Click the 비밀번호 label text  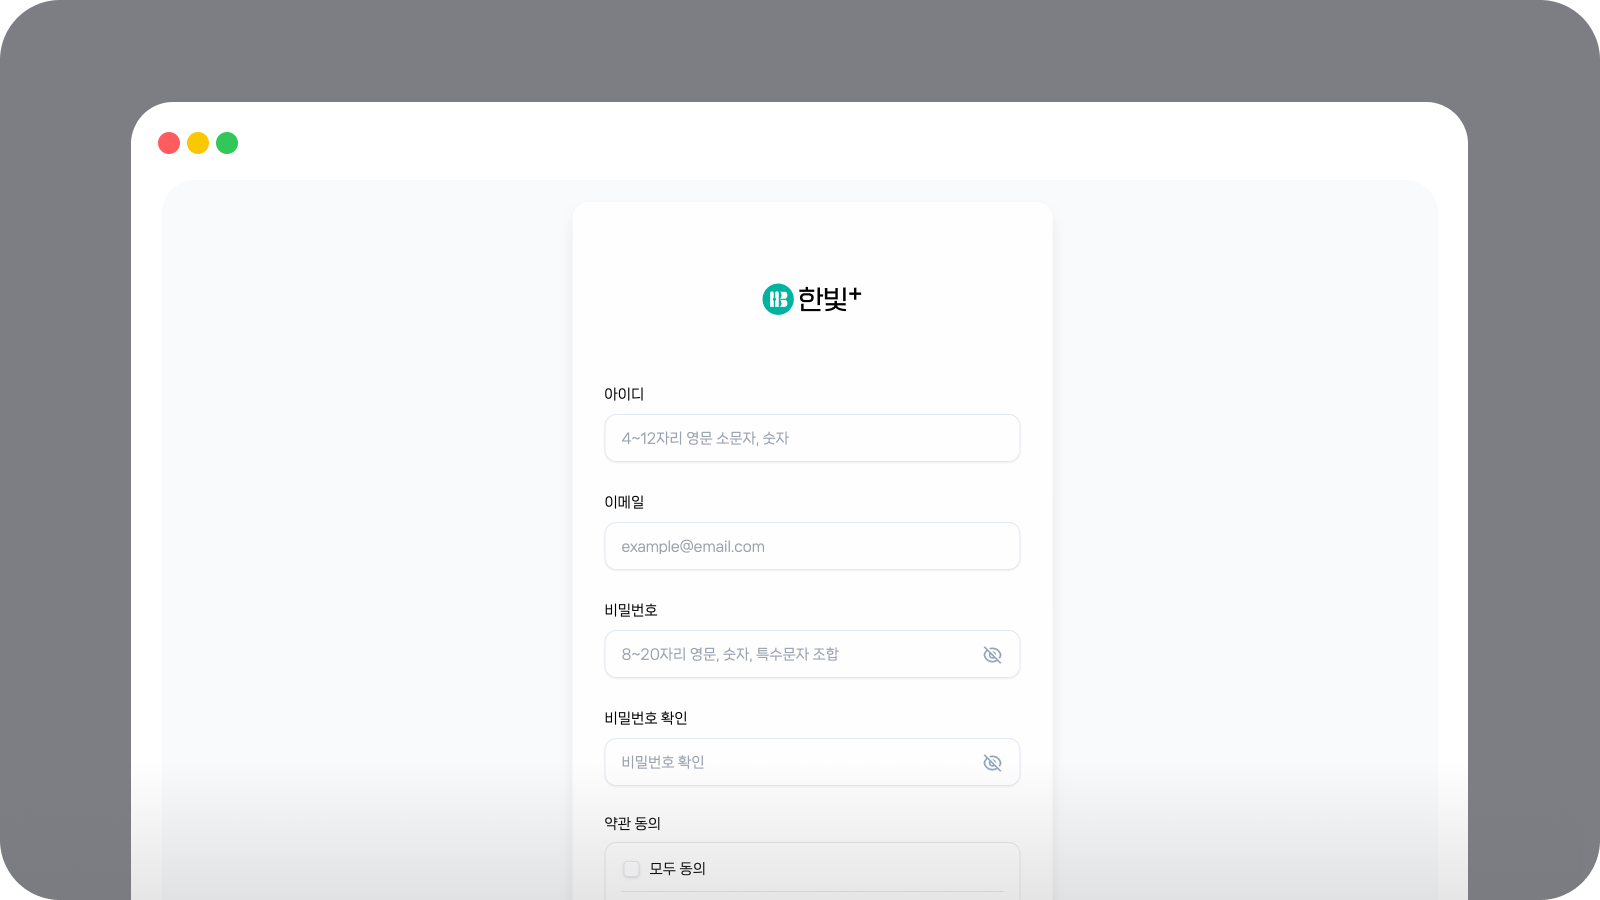click(631, 610)
